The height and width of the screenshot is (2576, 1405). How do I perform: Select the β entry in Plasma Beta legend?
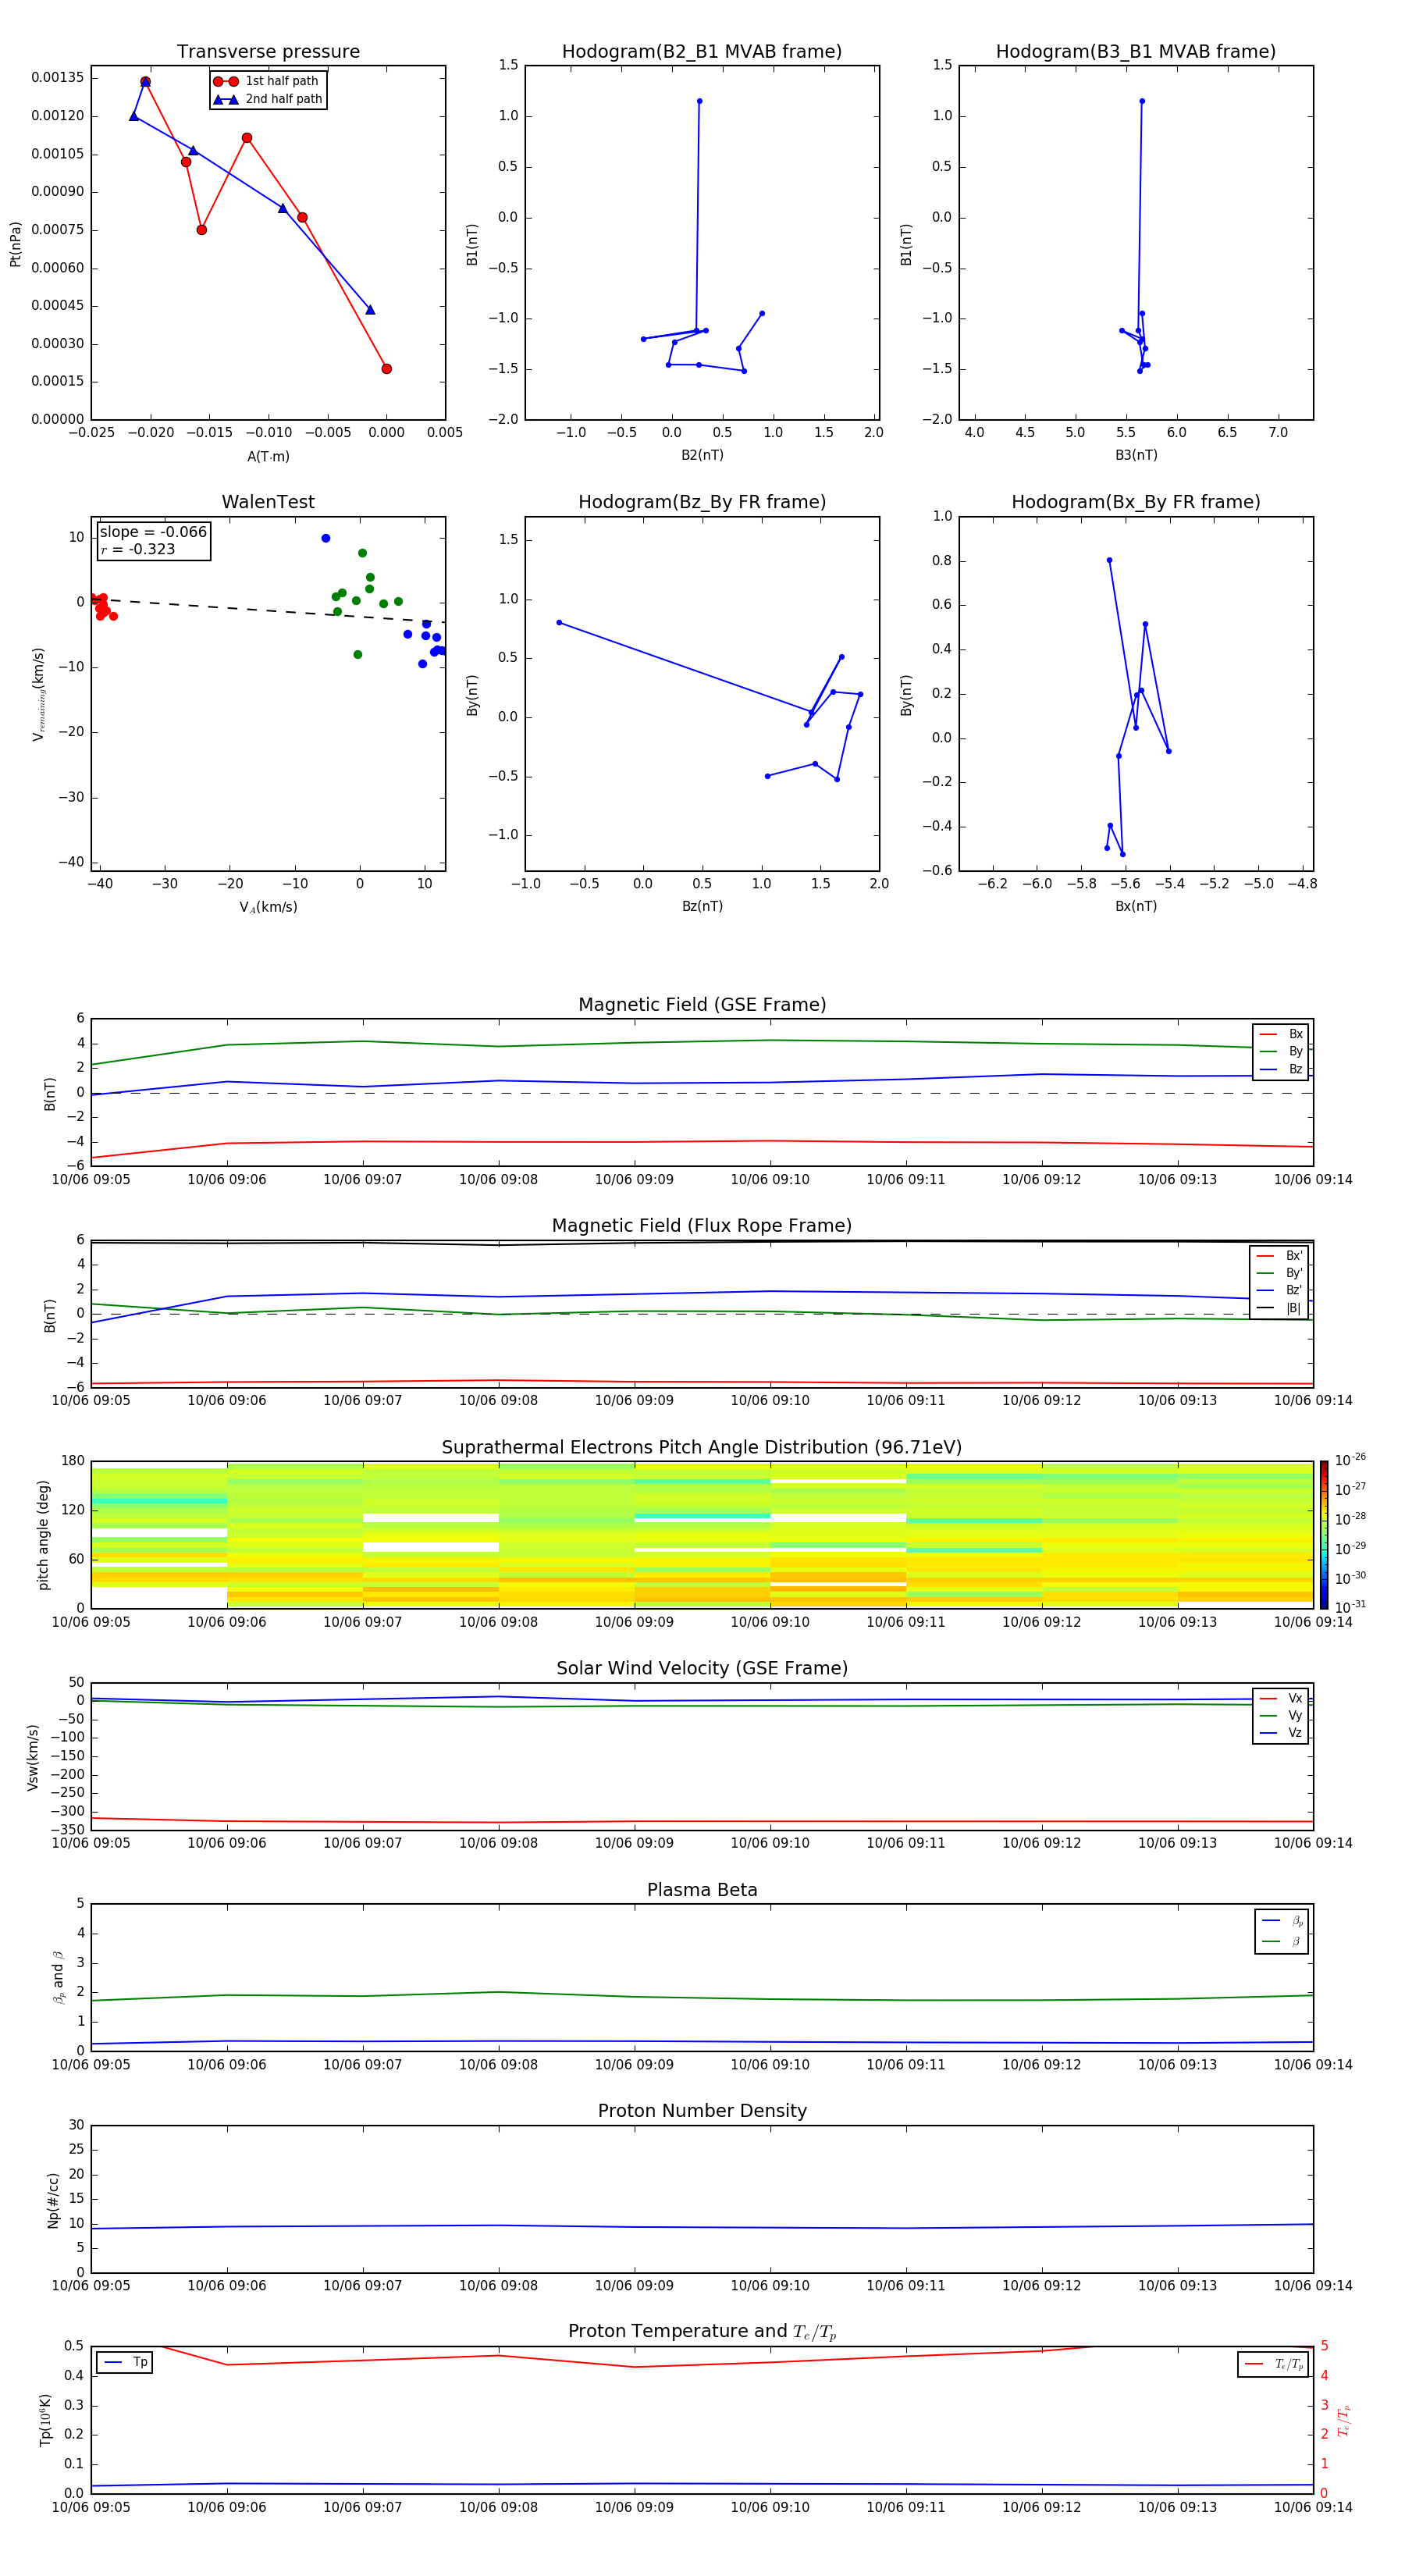1282,1941
